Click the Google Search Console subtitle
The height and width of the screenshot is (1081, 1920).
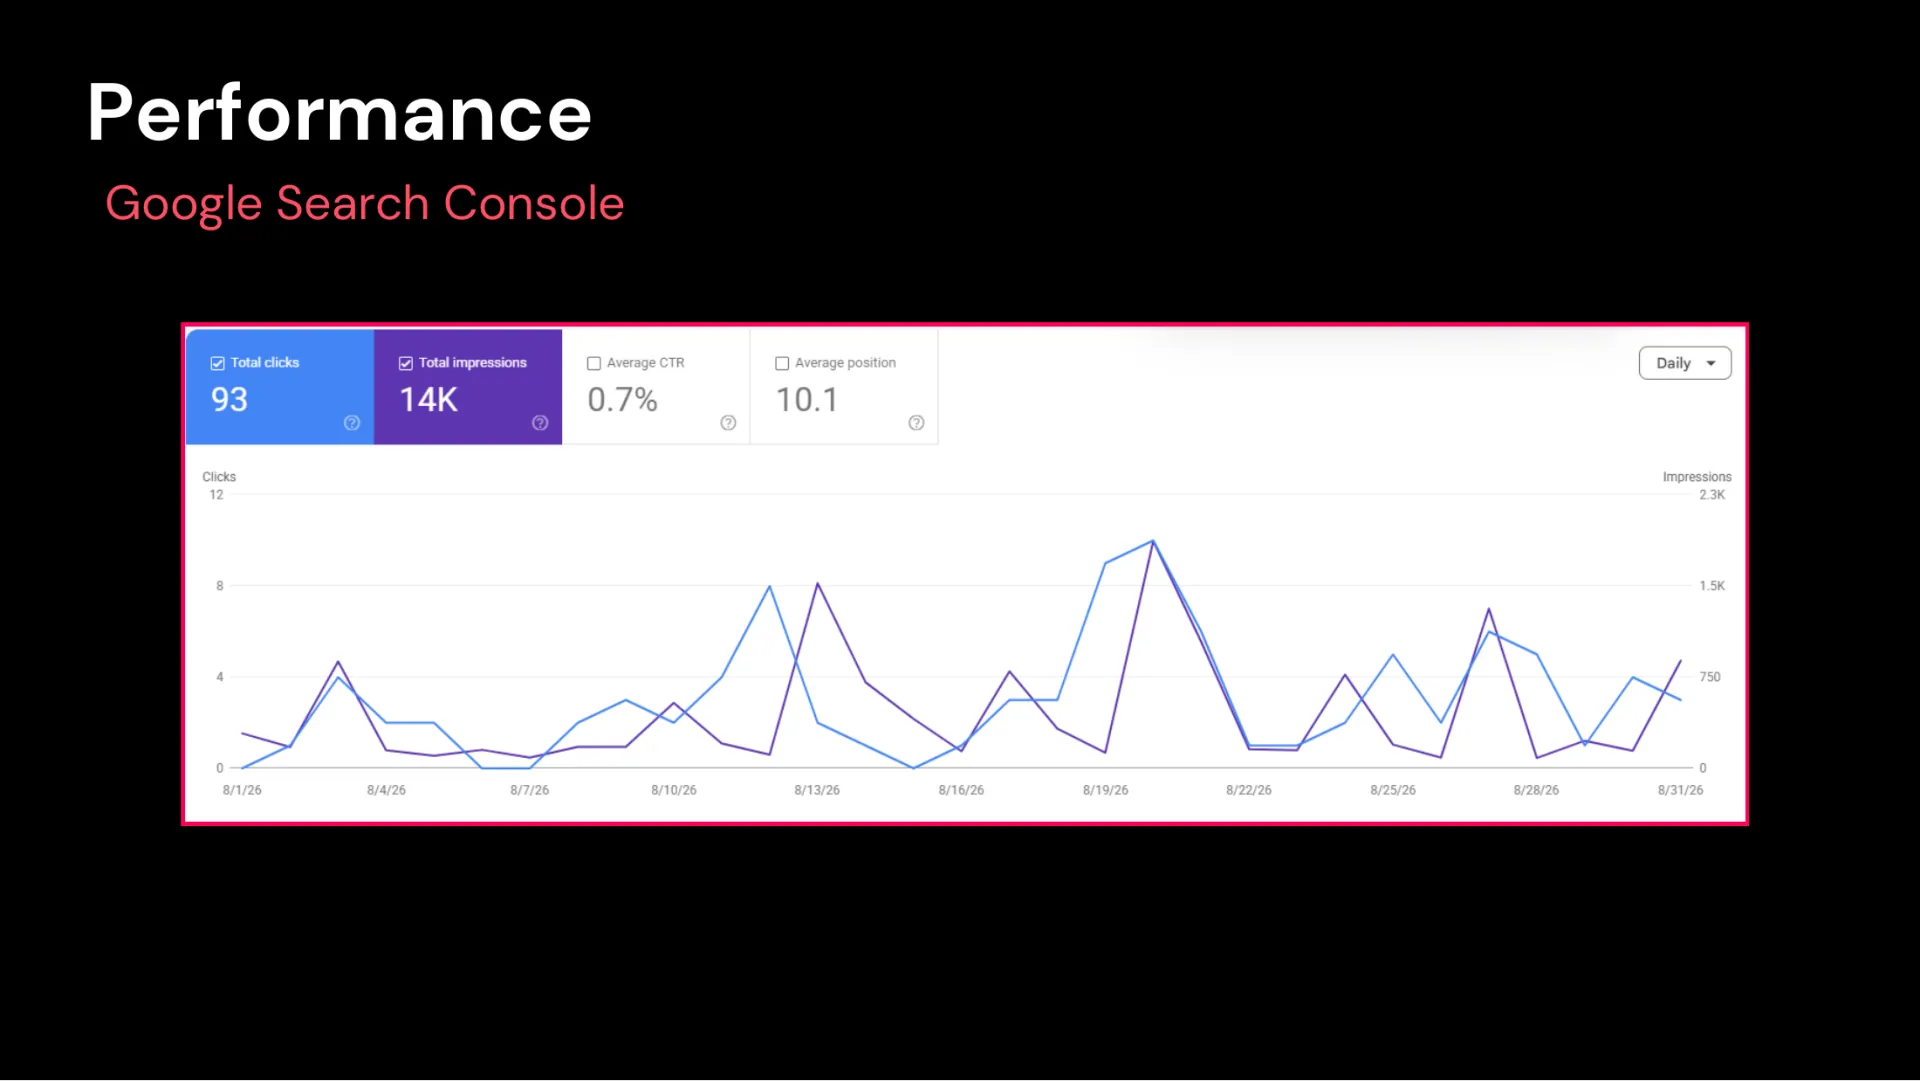pyautogui.click(x=365, y=204)
